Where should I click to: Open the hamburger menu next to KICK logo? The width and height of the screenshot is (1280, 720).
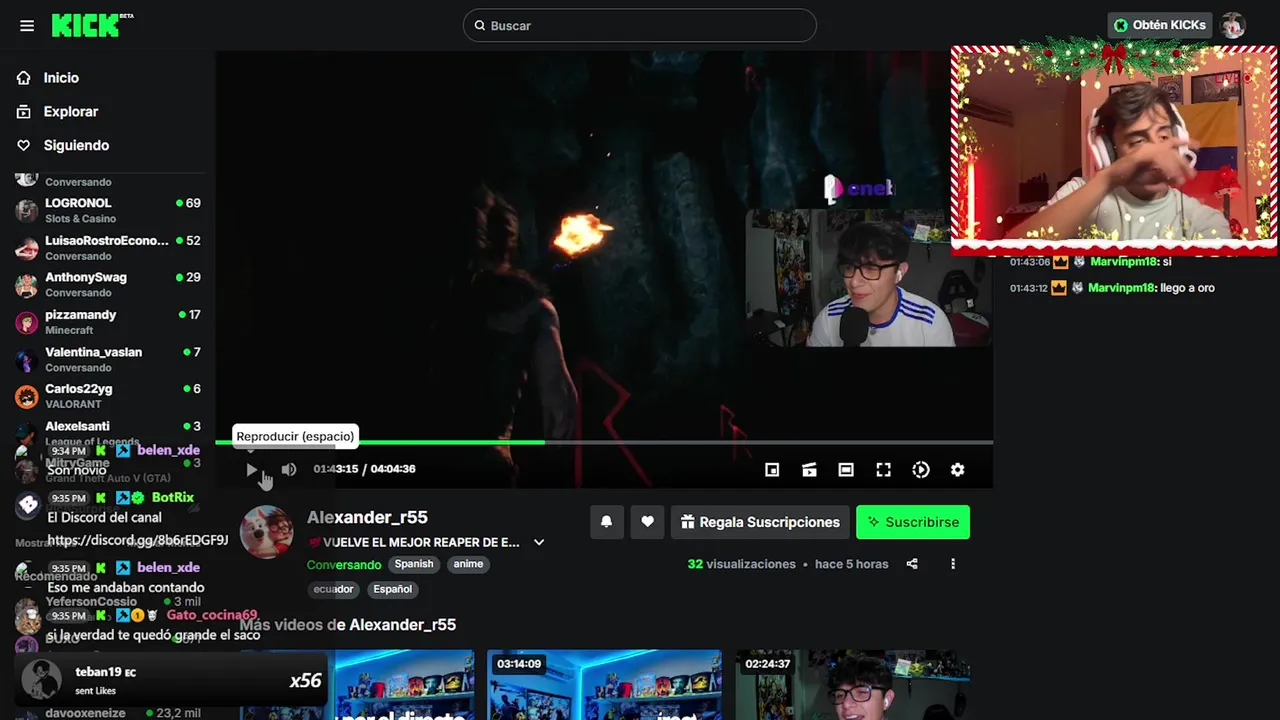[x=27, y=26]
